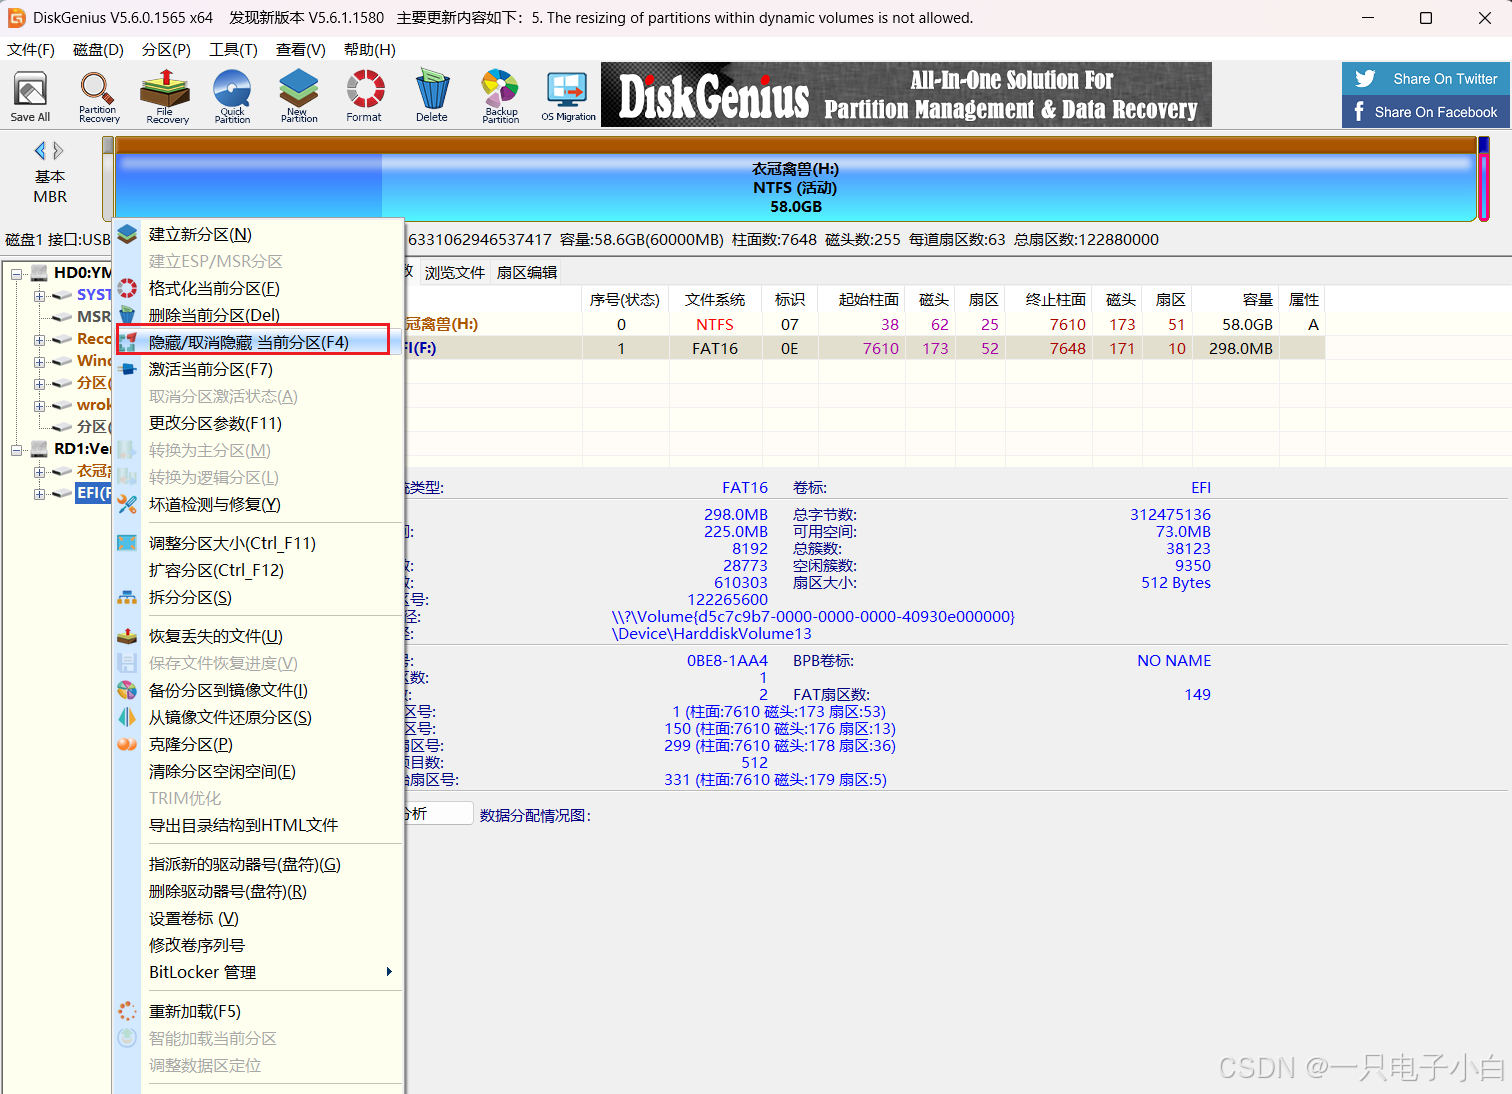Open the 帮助(H) menu
This screenshot has width=1512, height=1094.
point(370,49)
